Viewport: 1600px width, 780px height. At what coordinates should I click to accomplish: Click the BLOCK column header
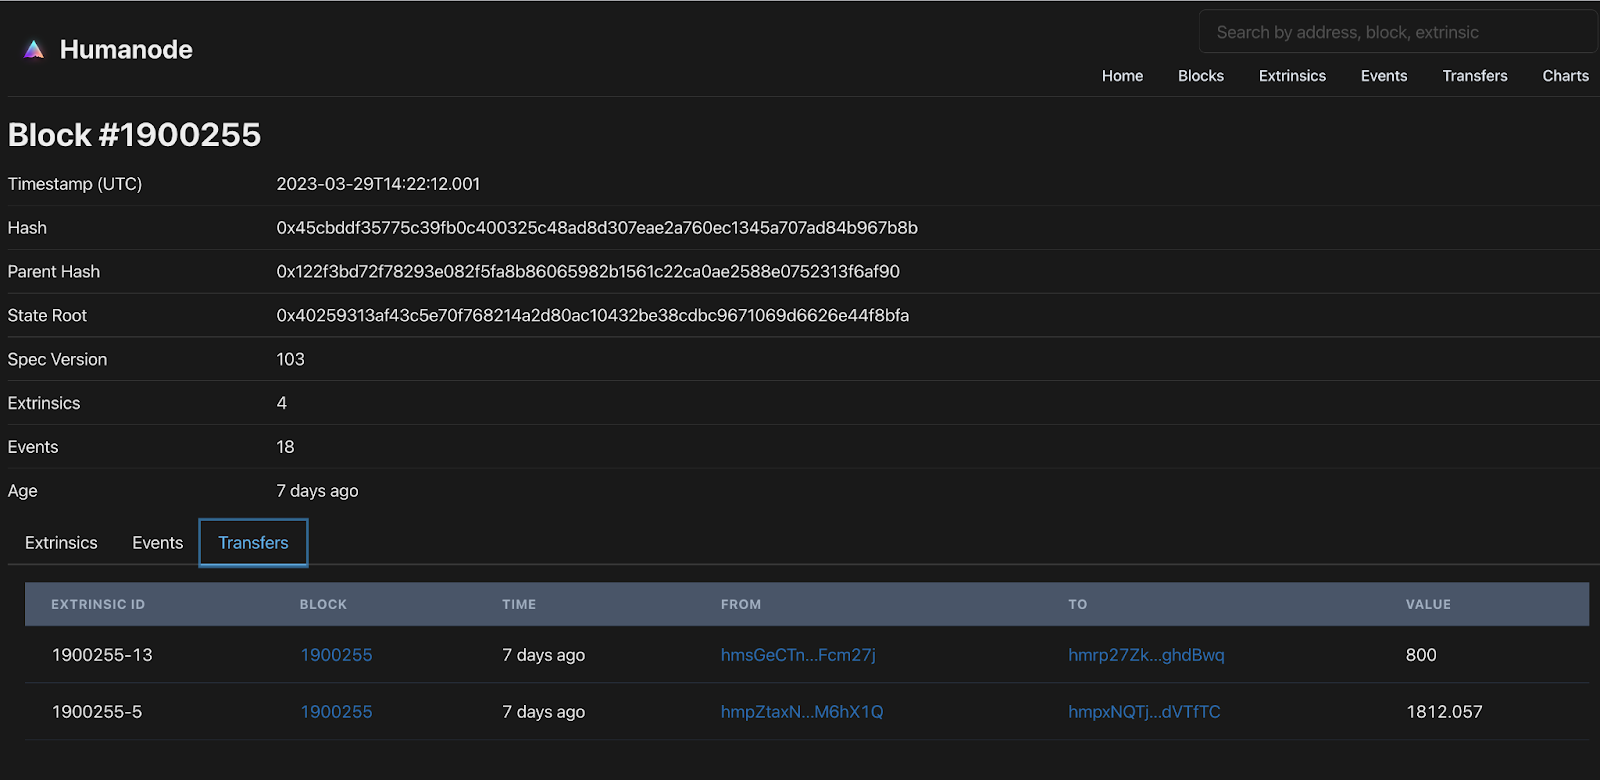(323, 605)
